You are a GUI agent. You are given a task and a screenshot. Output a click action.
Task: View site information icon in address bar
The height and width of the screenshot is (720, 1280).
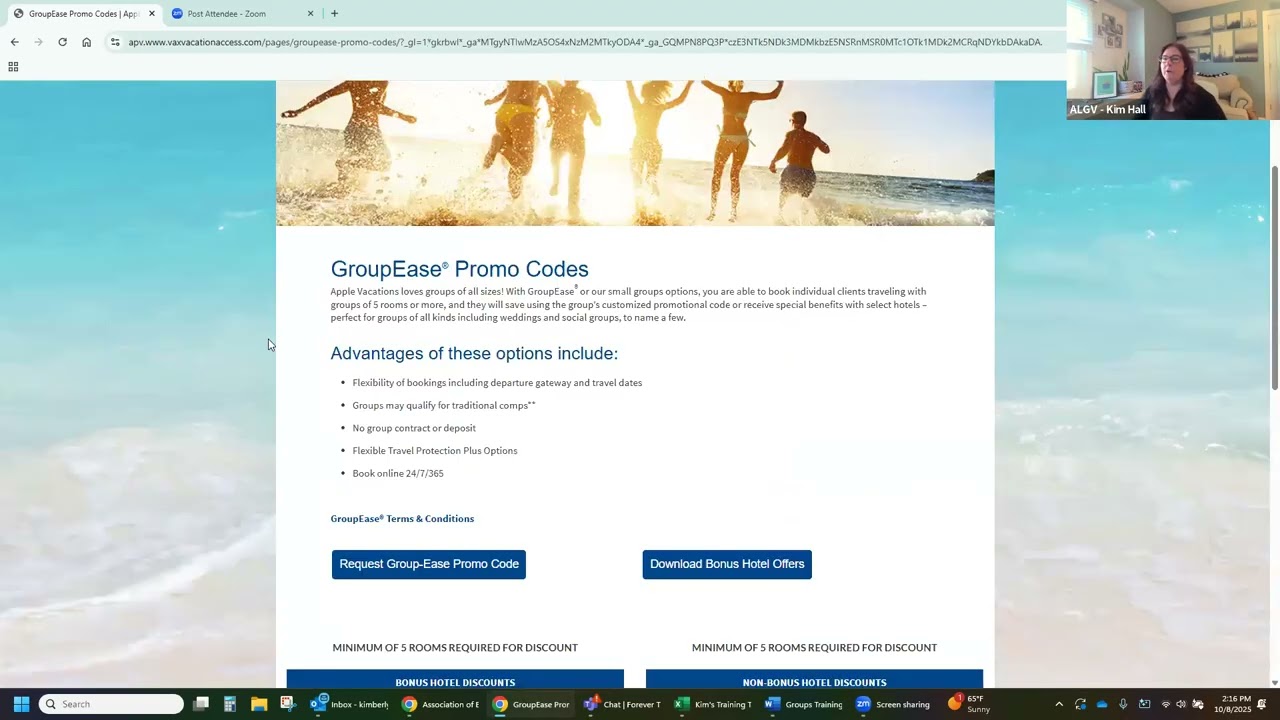tap(115, 42)
